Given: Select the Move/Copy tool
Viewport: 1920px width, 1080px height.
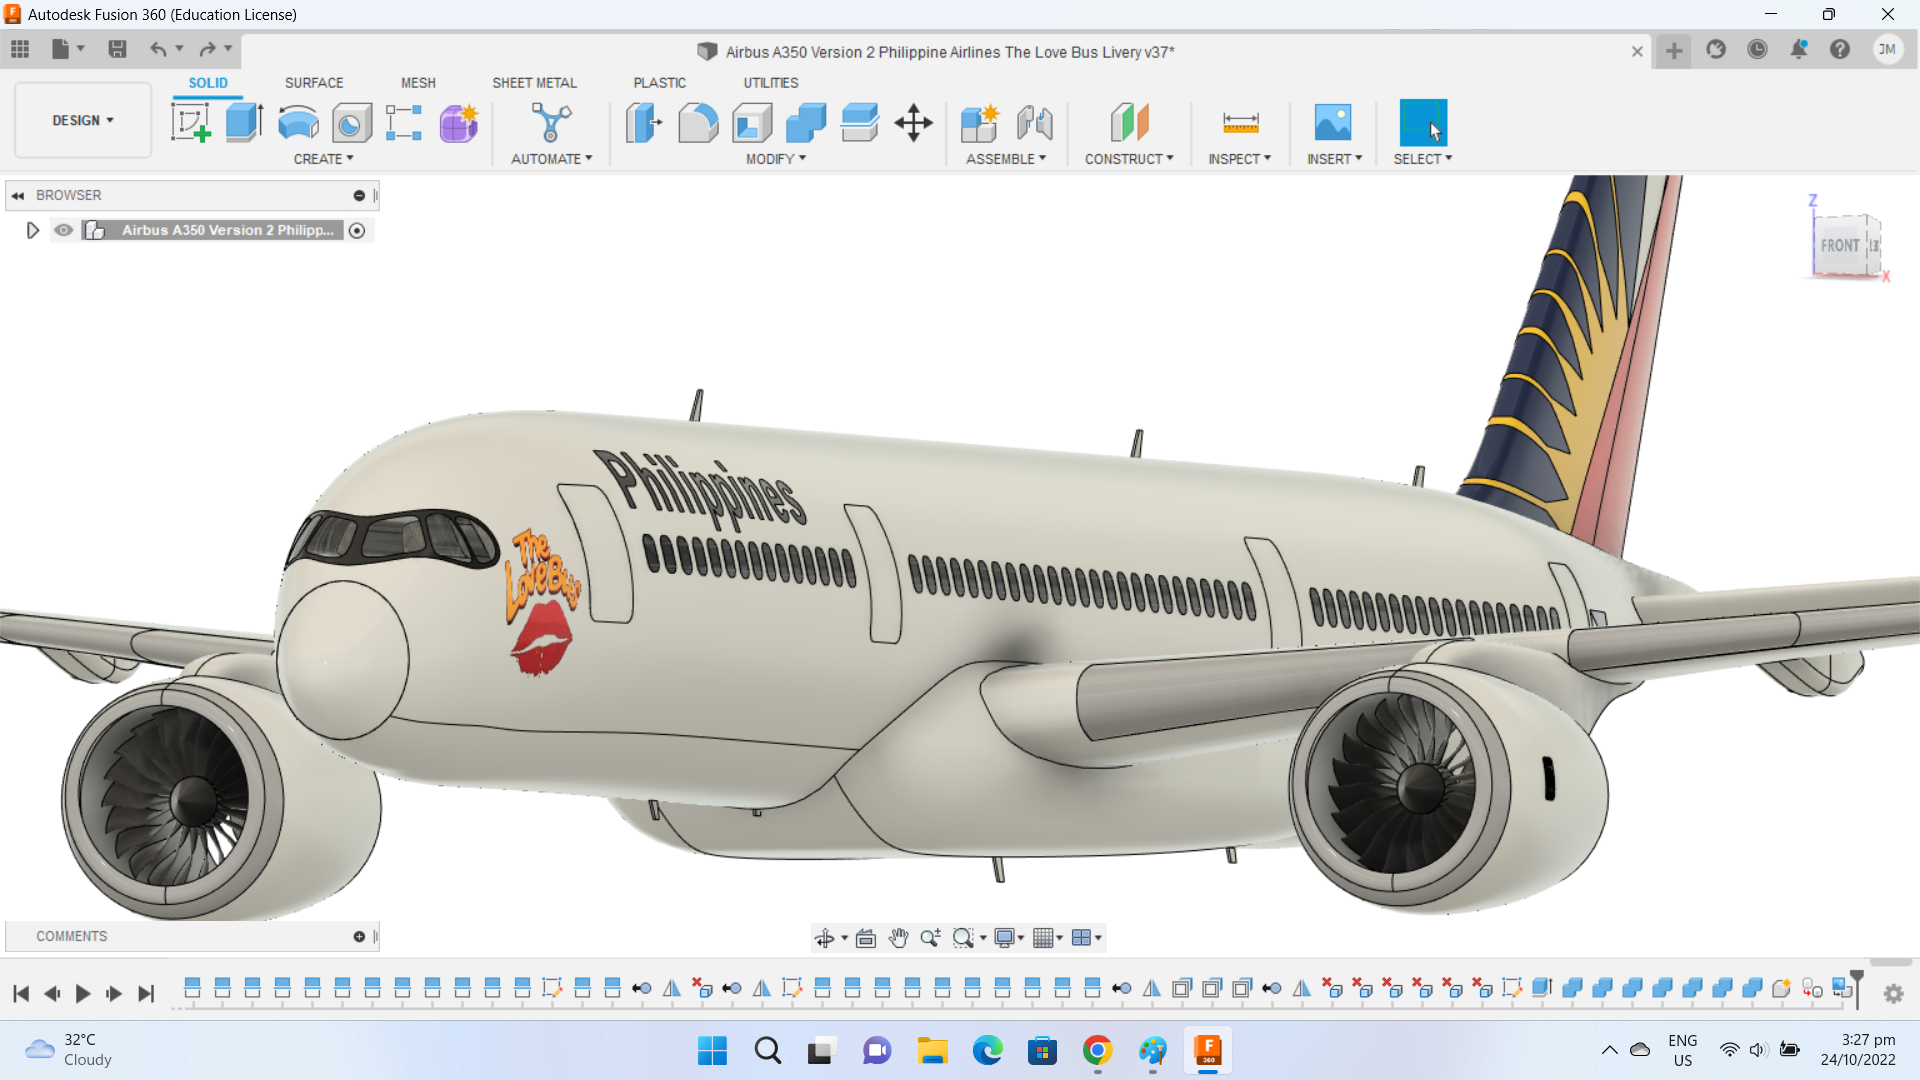Looking at the screenshot, I should 913,123.
